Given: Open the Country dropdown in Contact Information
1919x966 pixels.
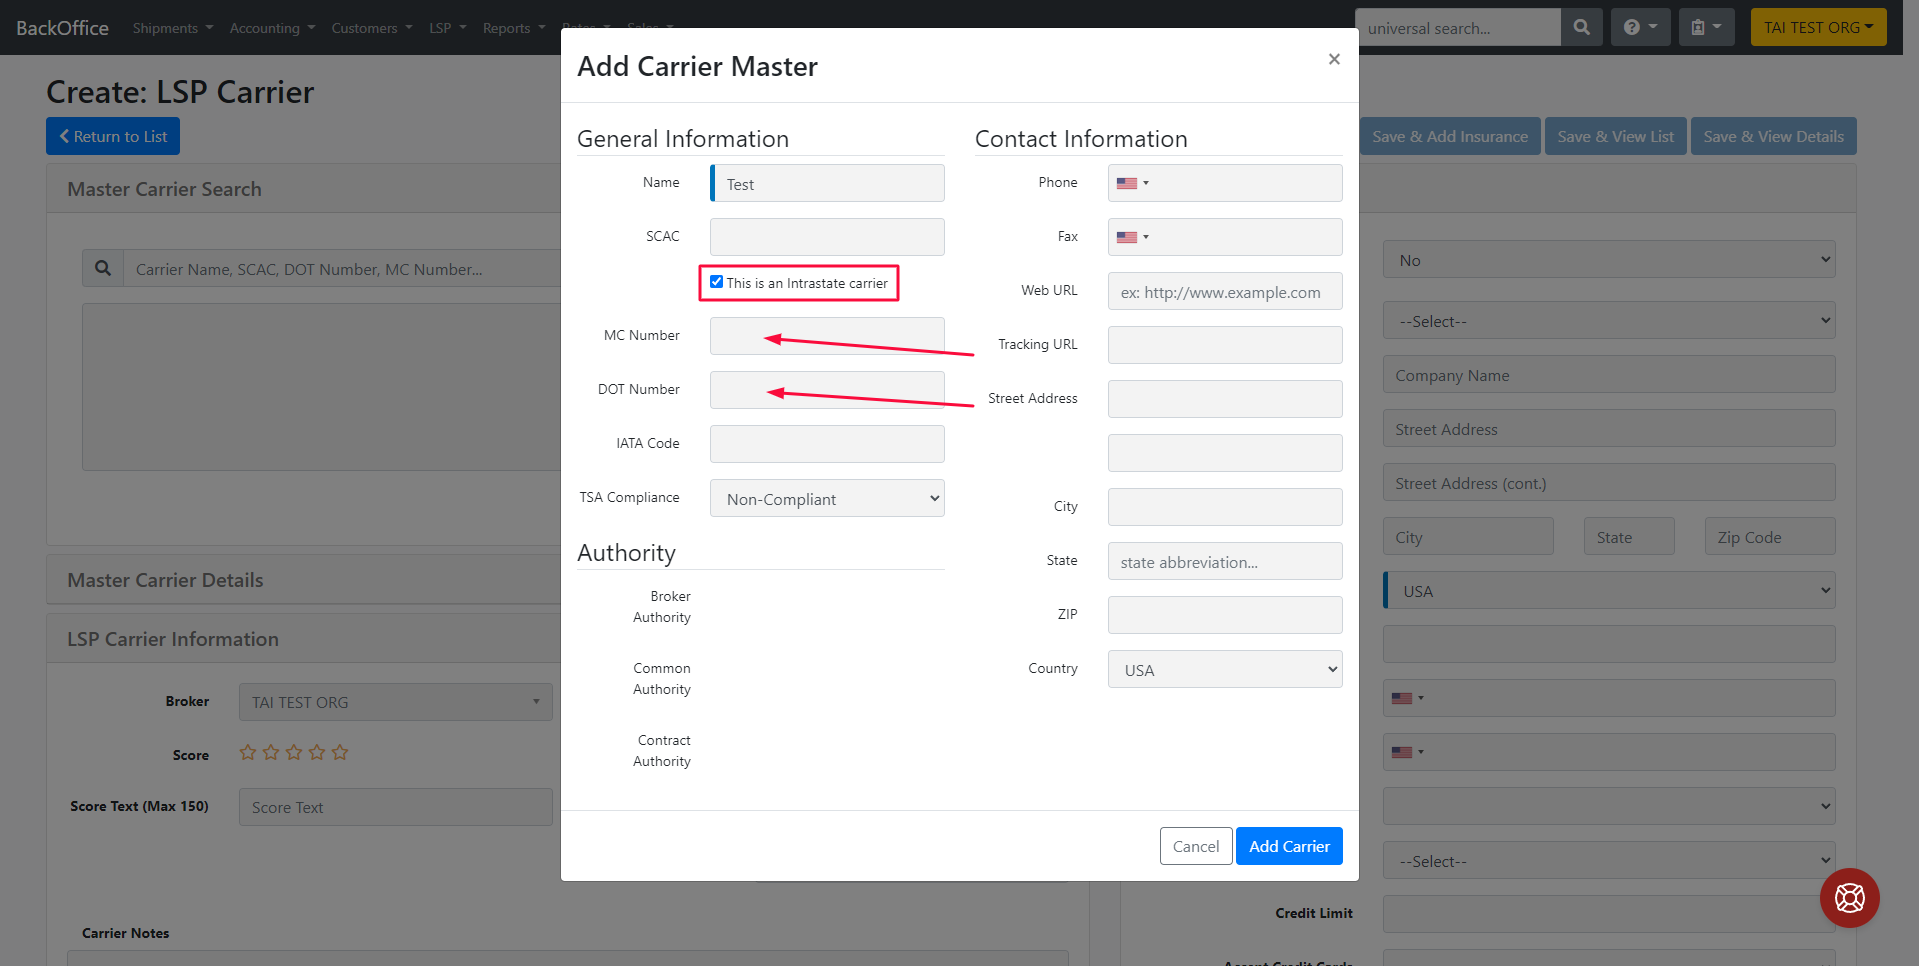Looking at the screenshot, I should 1224,670.
